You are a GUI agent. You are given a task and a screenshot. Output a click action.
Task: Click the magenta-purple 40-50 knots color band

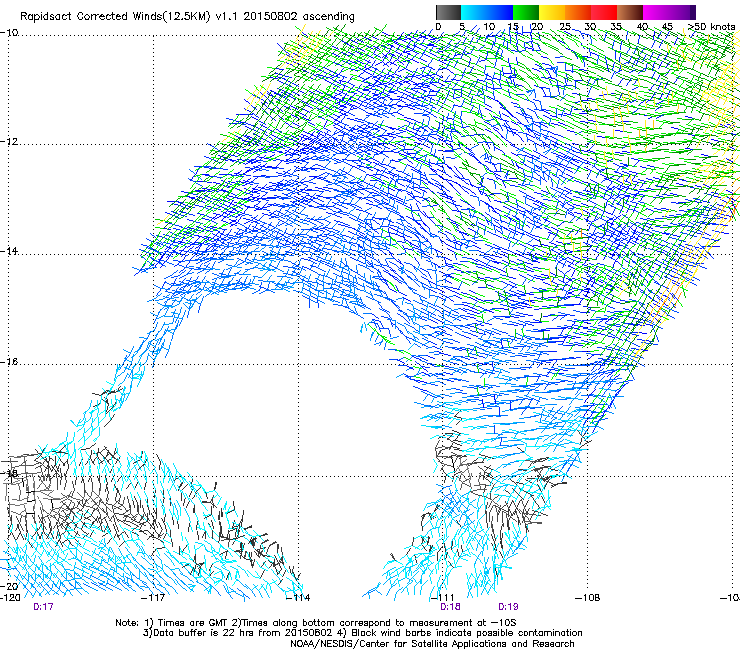(669, 12)
